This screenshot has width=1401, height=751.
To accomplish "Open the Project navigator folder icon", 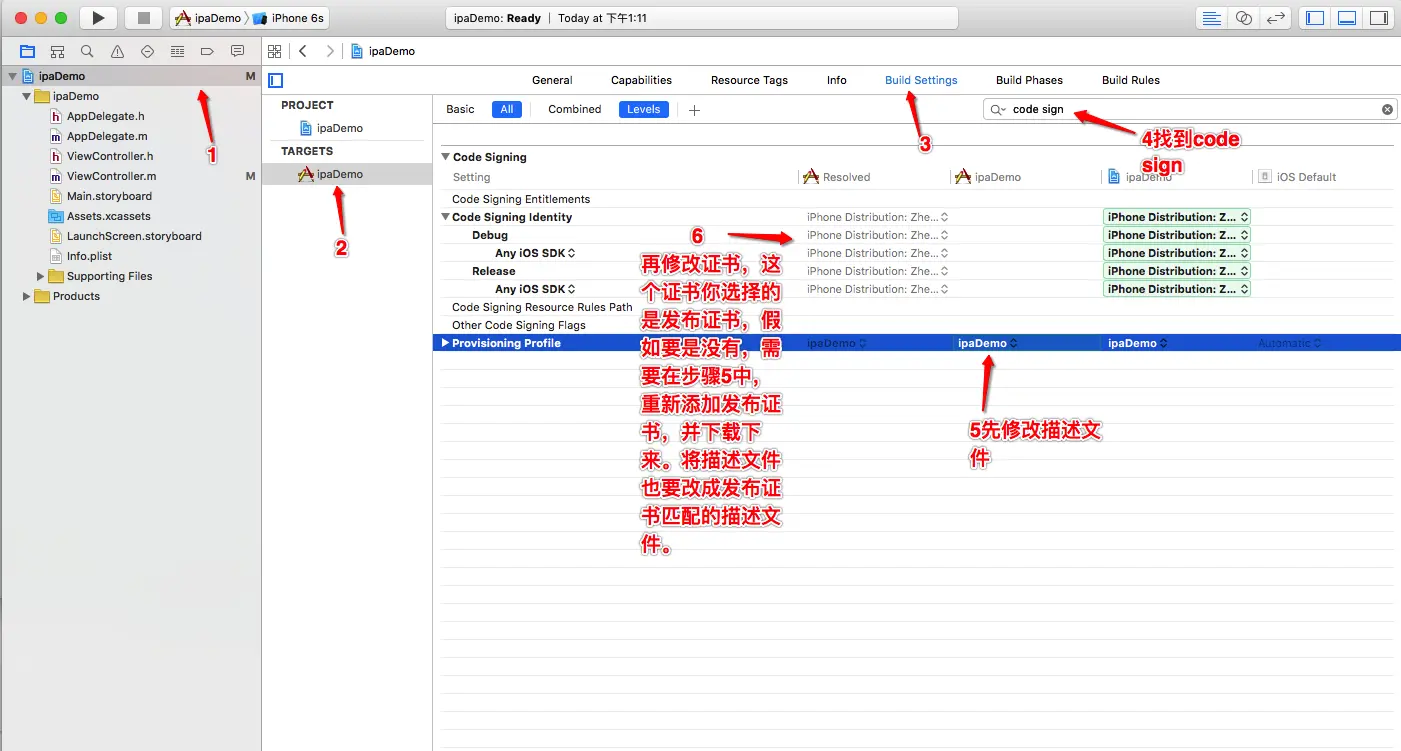I will (27, 51).
